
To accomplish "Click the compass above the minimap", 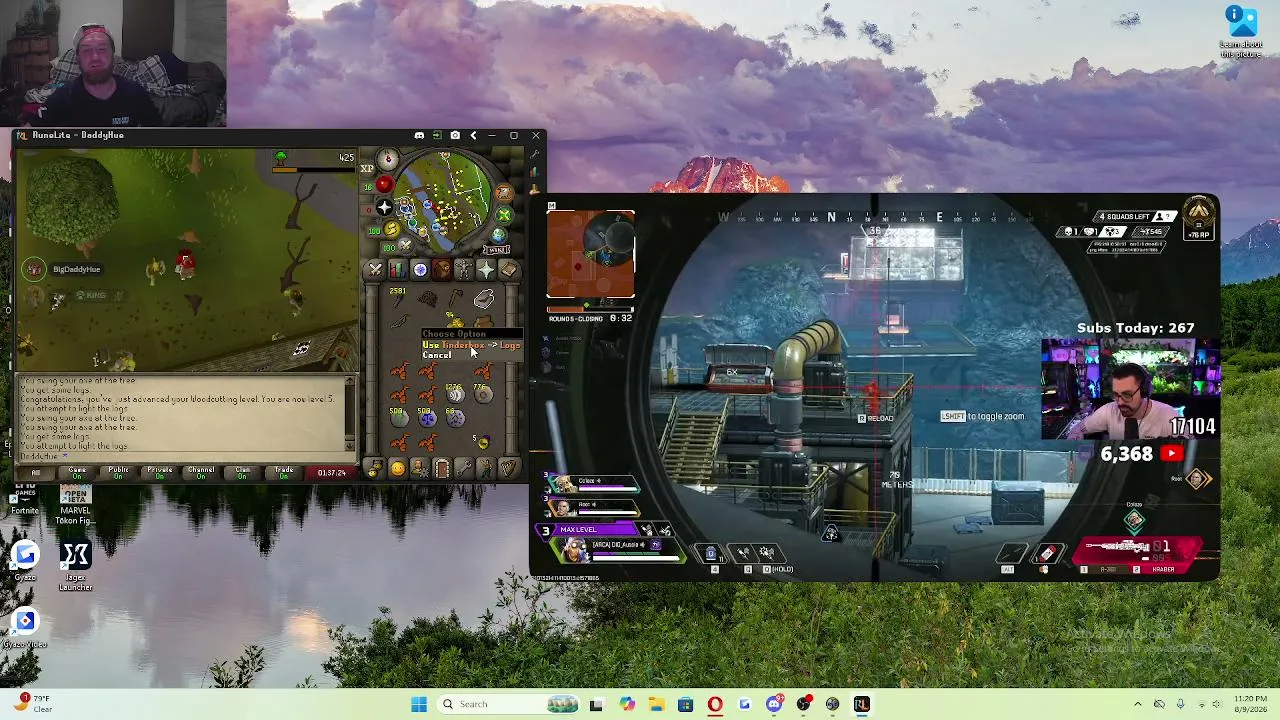I will click(x=388, y=160).
